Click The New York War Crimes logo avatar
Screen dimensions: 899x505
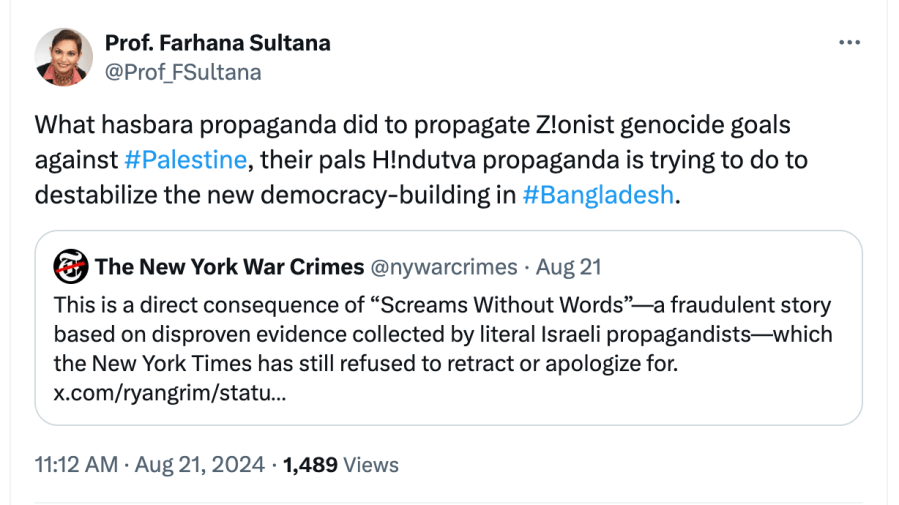pos(69,267)
